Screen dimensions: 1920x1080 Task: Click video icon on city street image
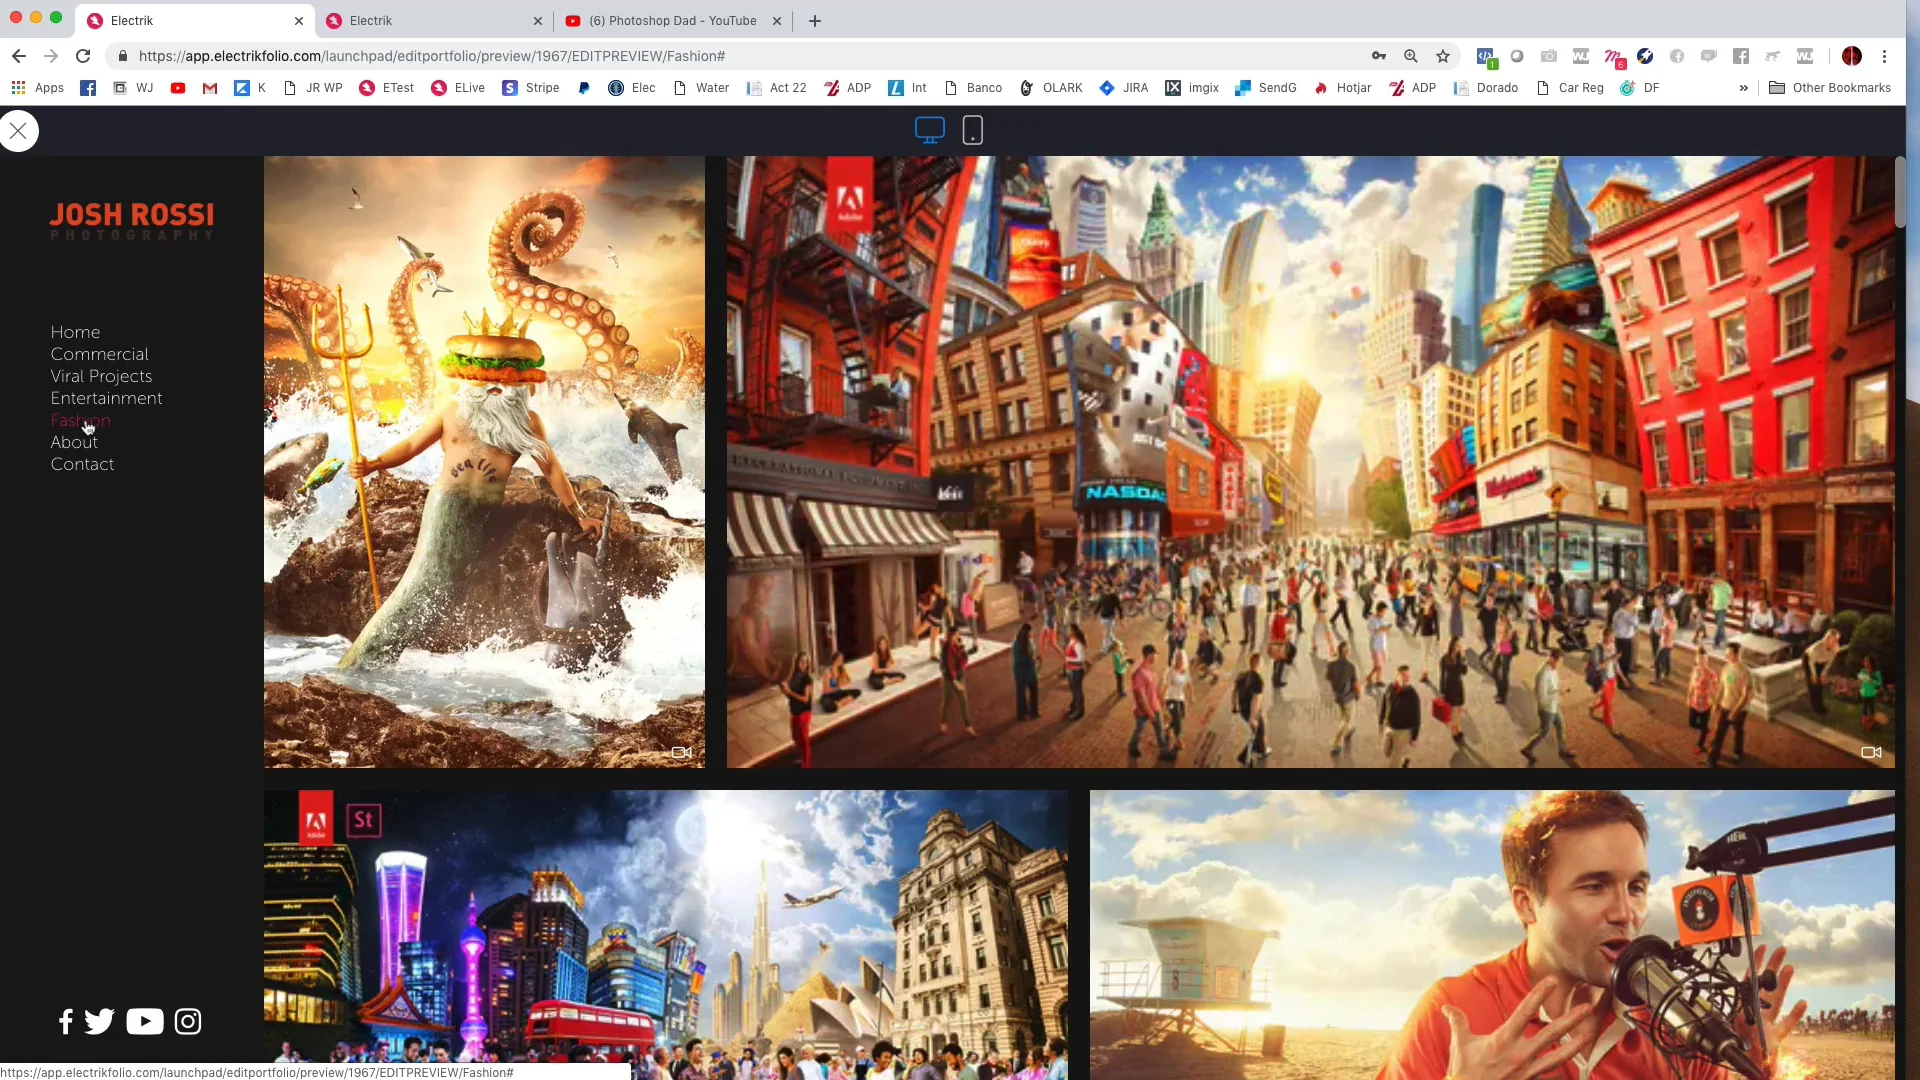click(1871, 752)
